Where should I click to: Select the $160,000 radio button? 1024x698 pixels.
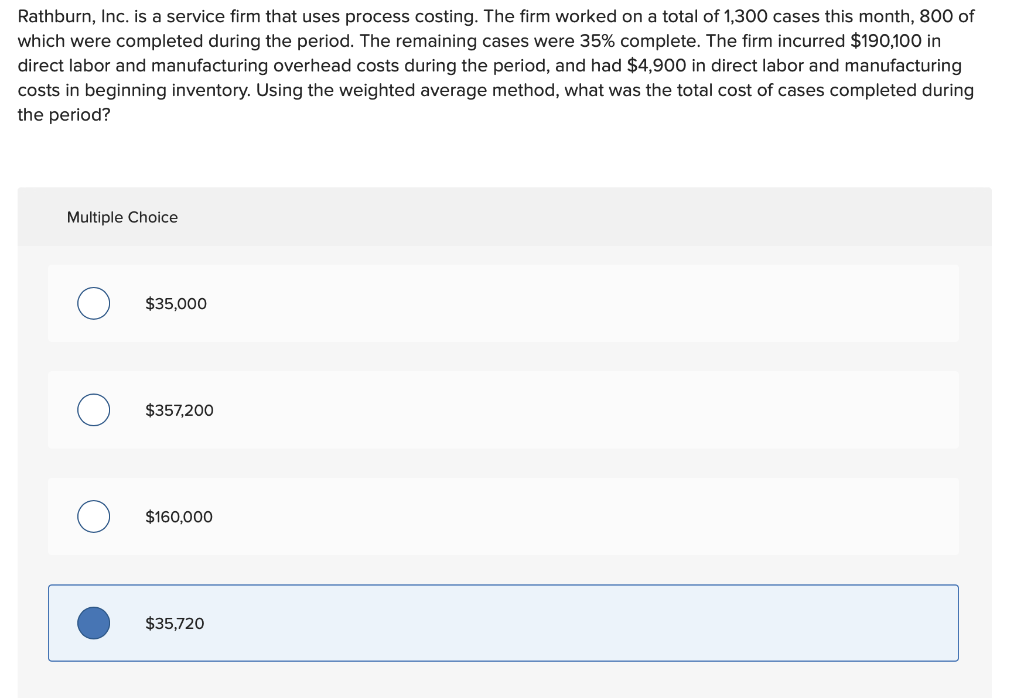(x=93, y=516)
